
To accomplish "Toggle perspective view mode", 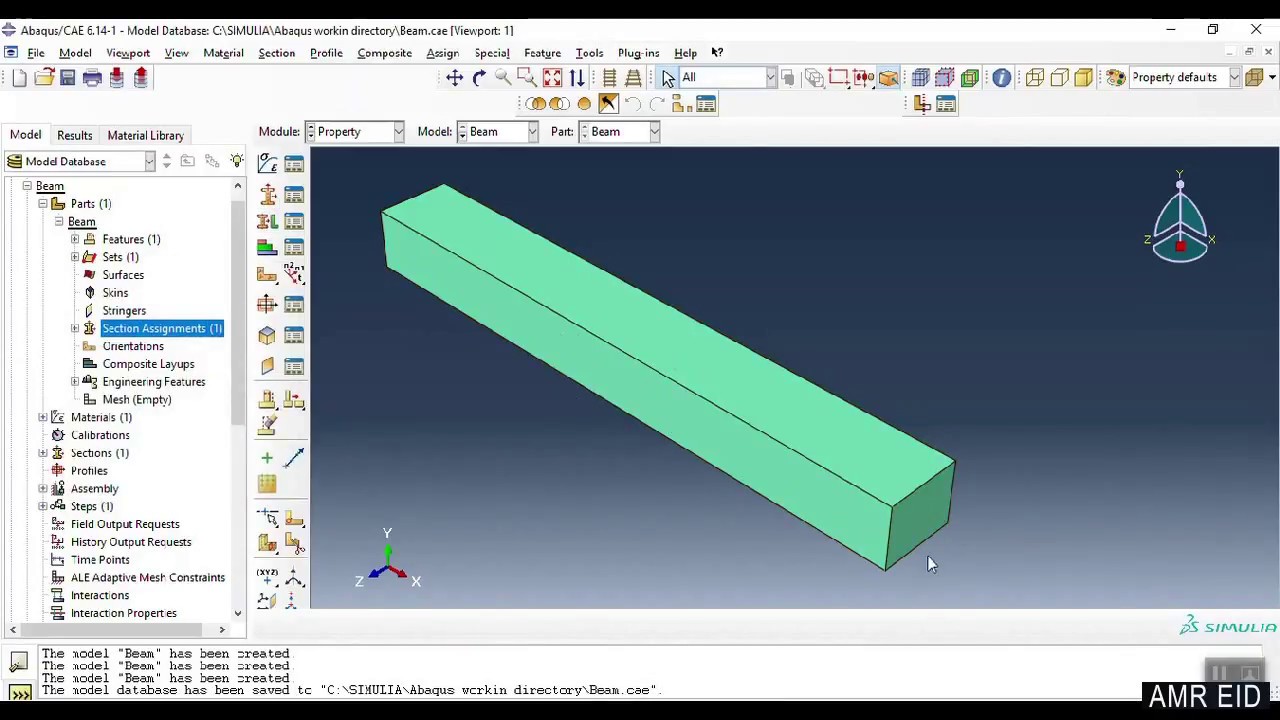I will [633, 78].
